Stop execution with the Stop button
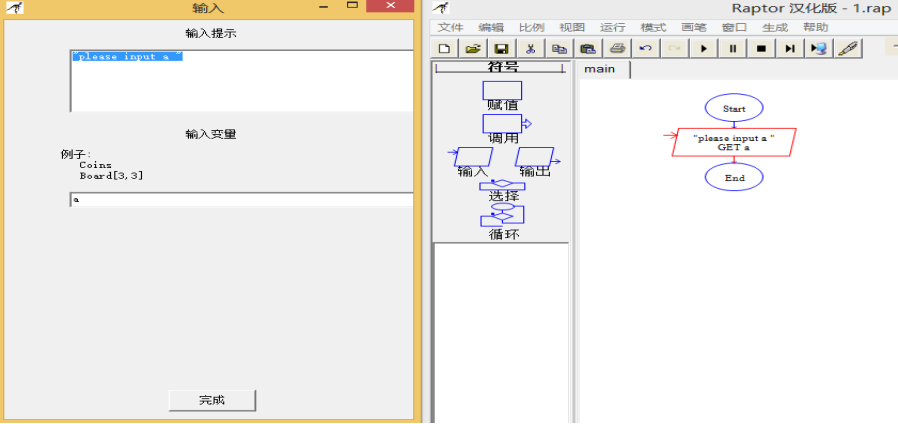 761,49
